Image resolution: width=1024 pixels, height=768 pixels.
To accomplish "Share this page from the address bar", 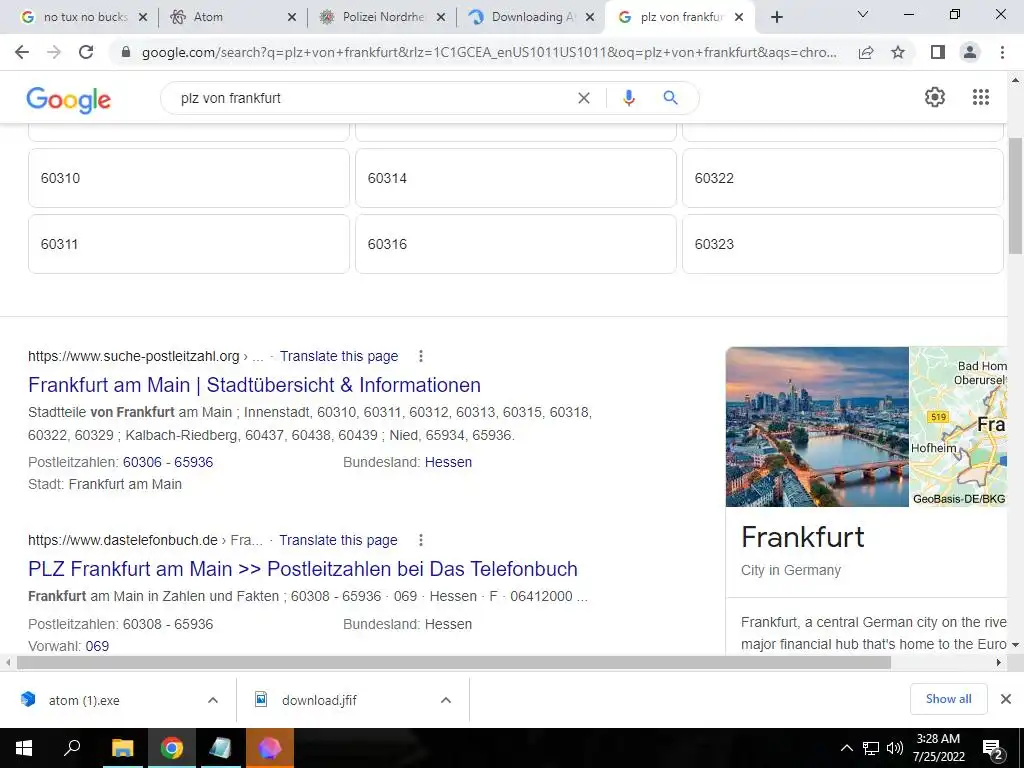I will pos(866,52).
